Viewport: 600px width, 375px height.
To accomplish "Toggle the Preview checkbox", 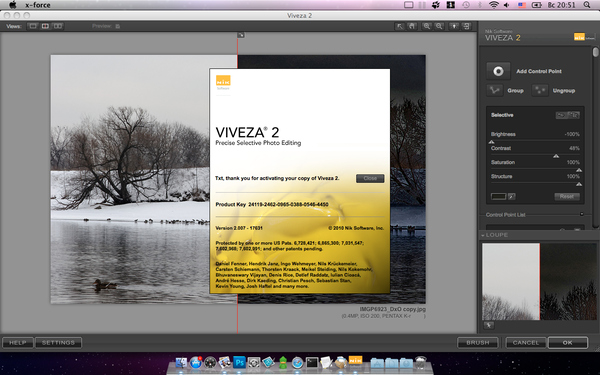I will [x=117, y=26].
